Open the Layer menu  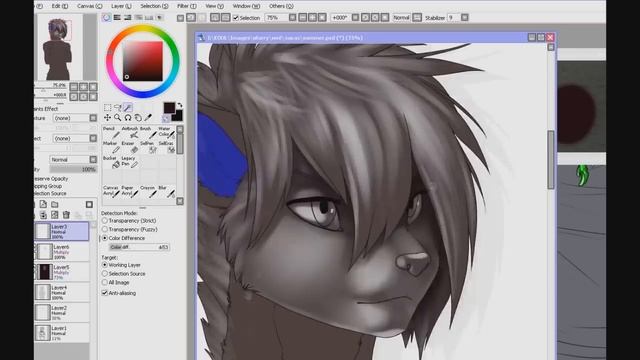[121, 6]
